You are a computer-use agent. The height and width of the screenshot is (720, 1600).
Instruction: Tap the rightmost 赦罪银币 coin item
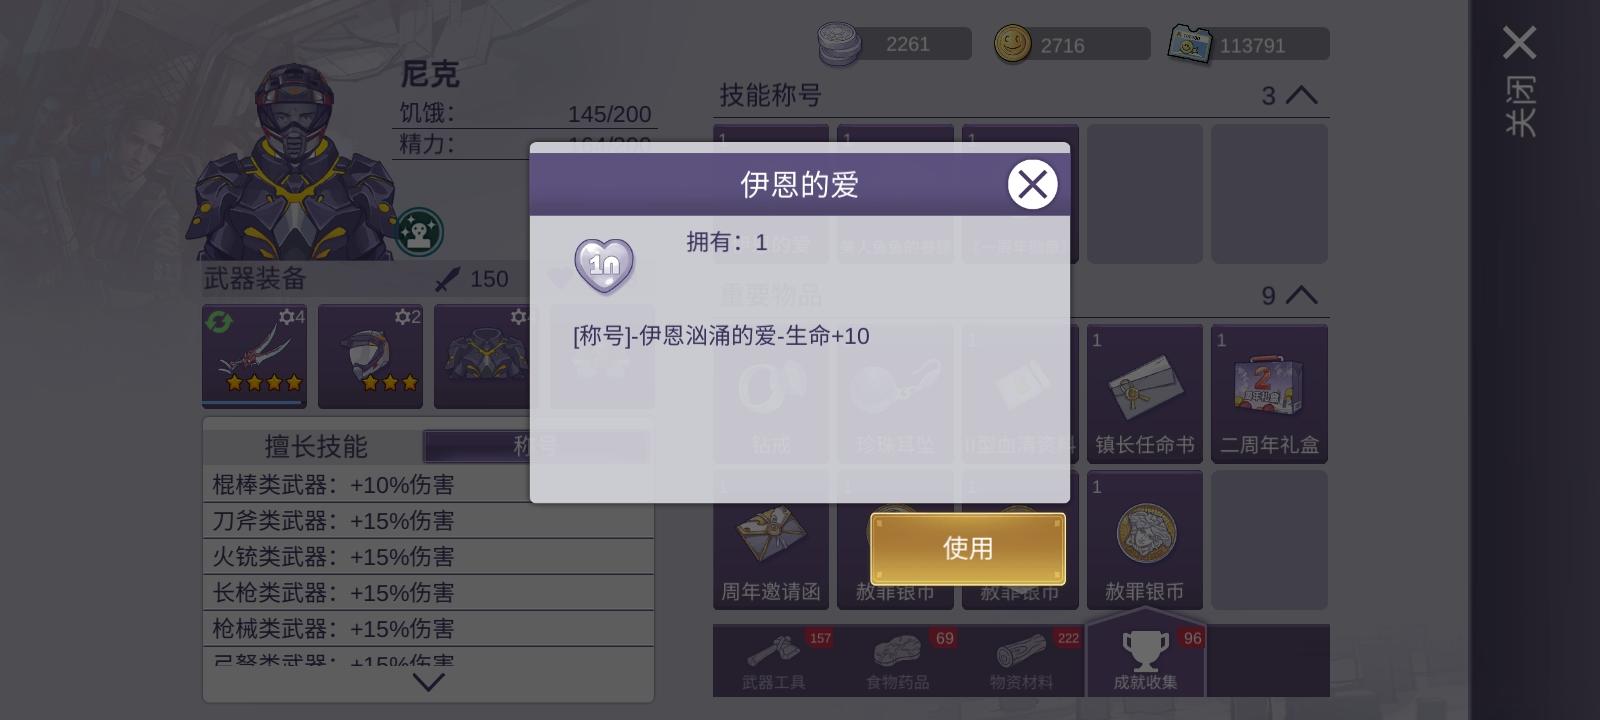coord(1145,540)
